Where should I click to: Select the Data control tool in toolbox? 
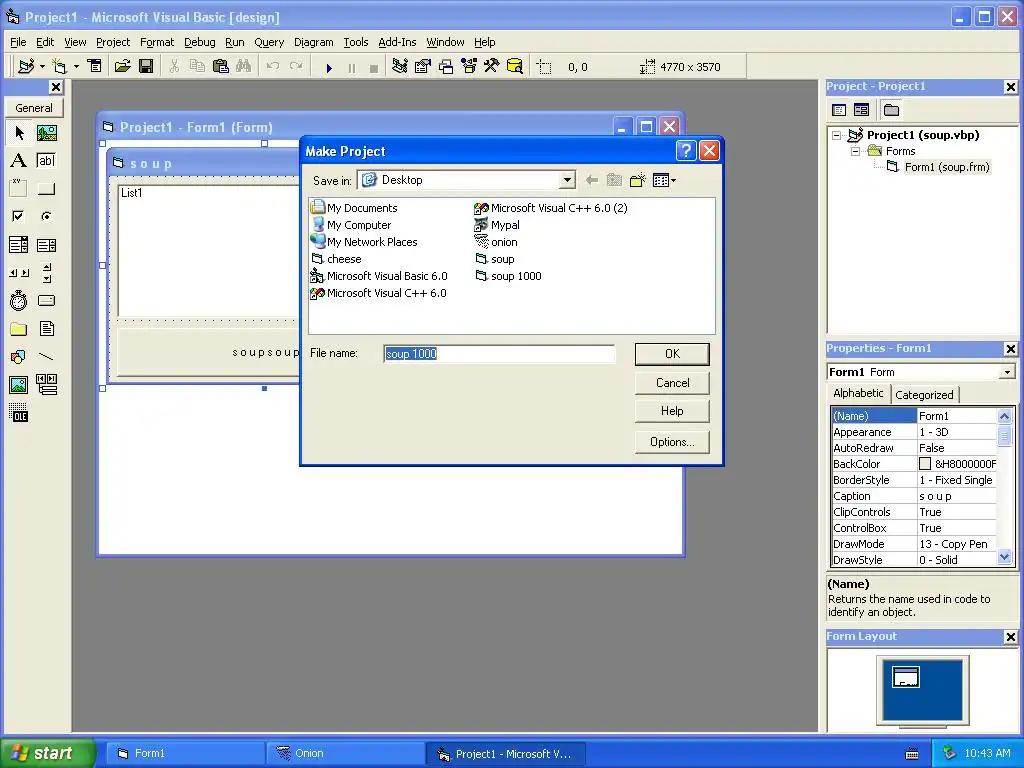(46, 385)
